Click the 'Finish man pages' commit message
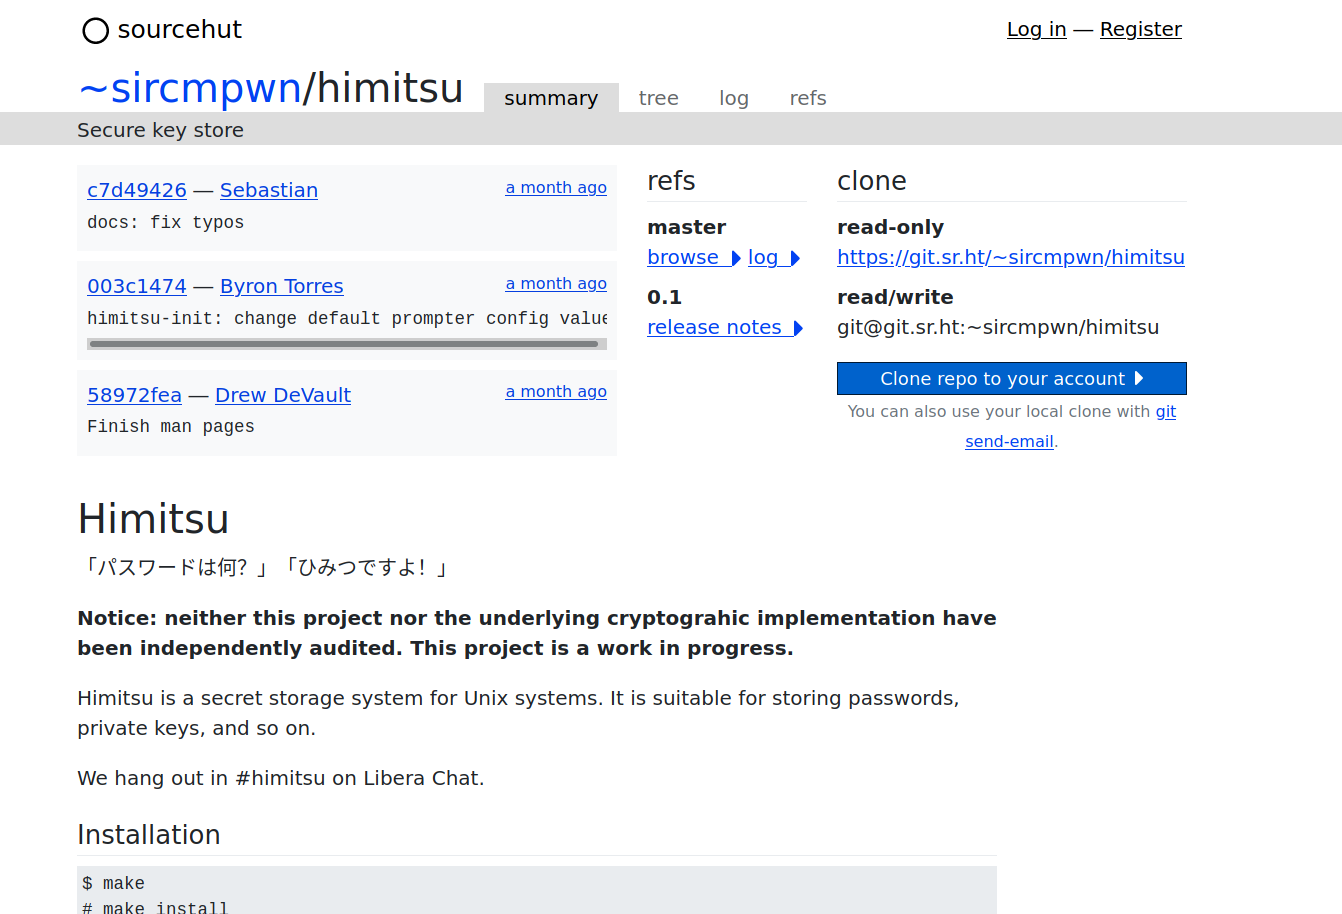 tap(171, 426)
